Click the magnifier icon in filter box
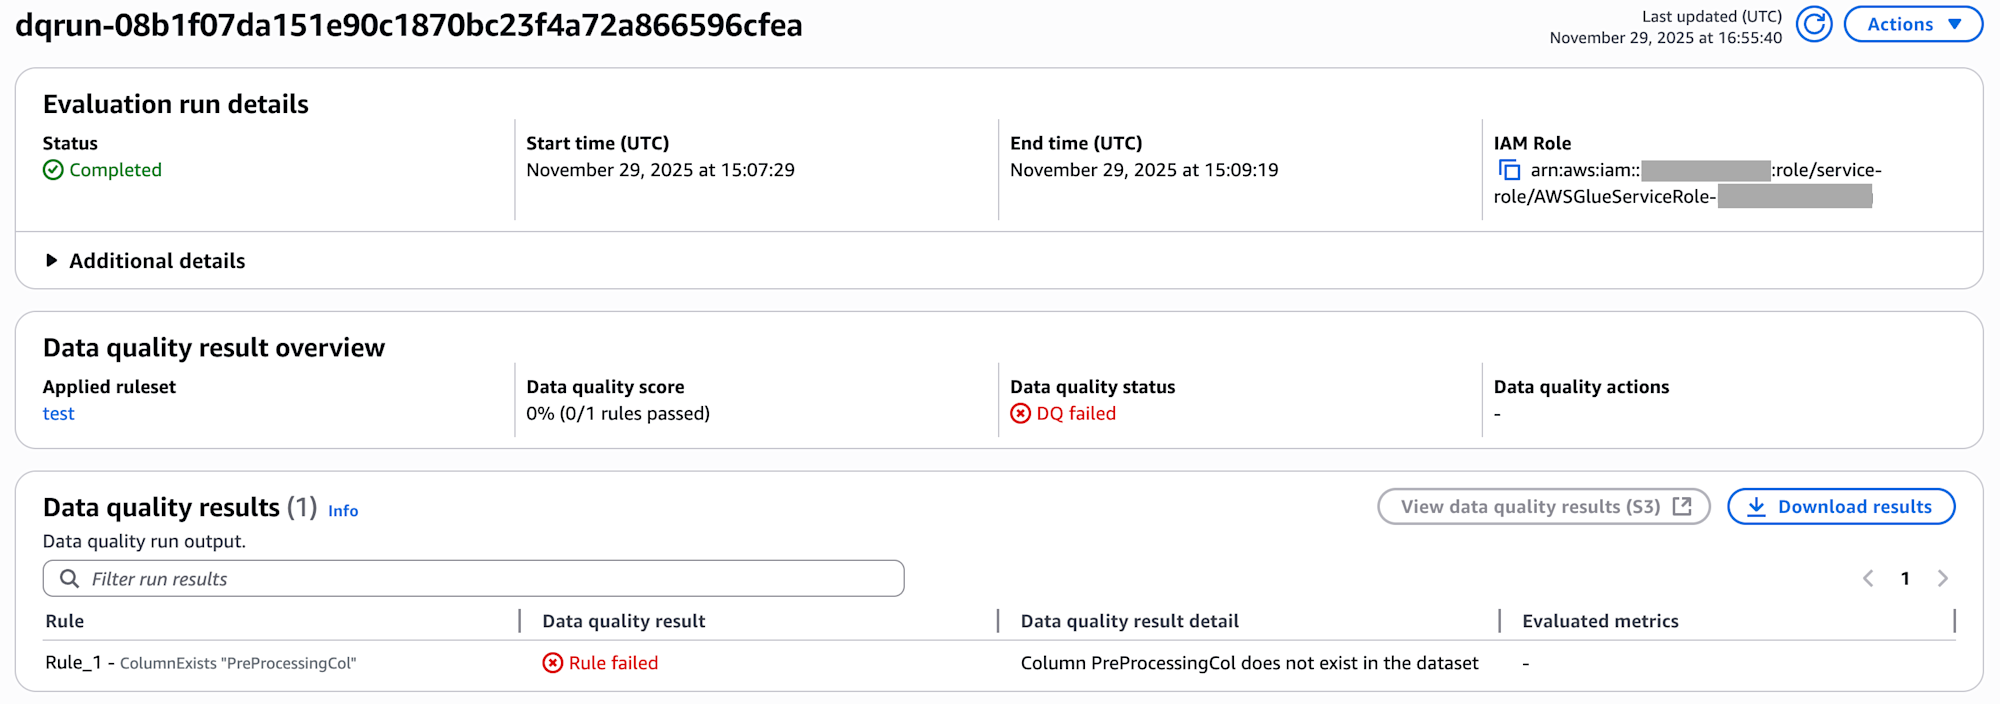Viewport: 2000px width, 704px height. (x=69, y=579)
